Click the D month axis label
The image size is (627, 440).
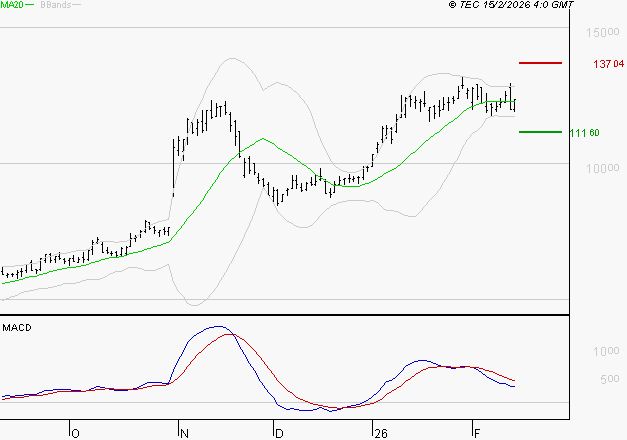(x=279, y=434)
